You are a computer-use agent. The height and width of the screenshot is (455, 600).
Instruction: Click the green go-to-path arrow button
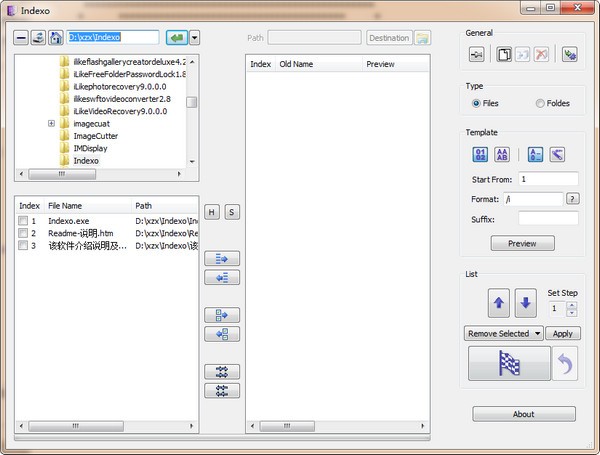[176, 38]
